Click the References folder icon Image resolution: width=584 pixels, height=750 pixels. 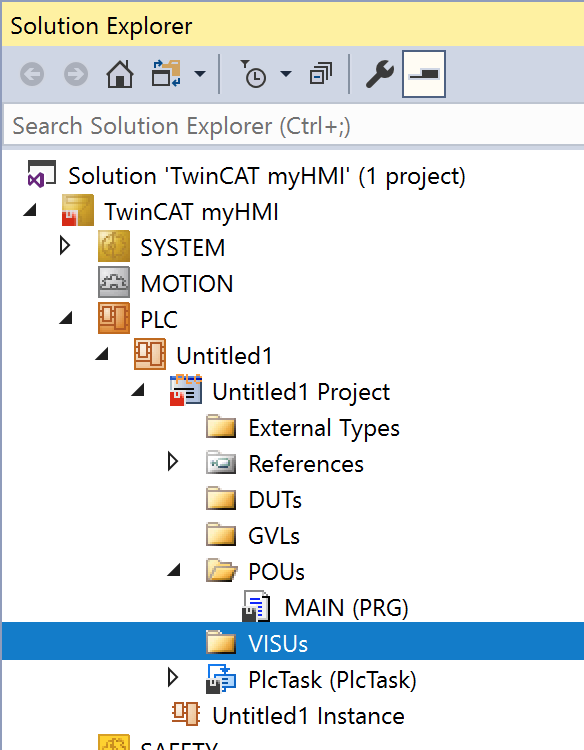[221, 463]
